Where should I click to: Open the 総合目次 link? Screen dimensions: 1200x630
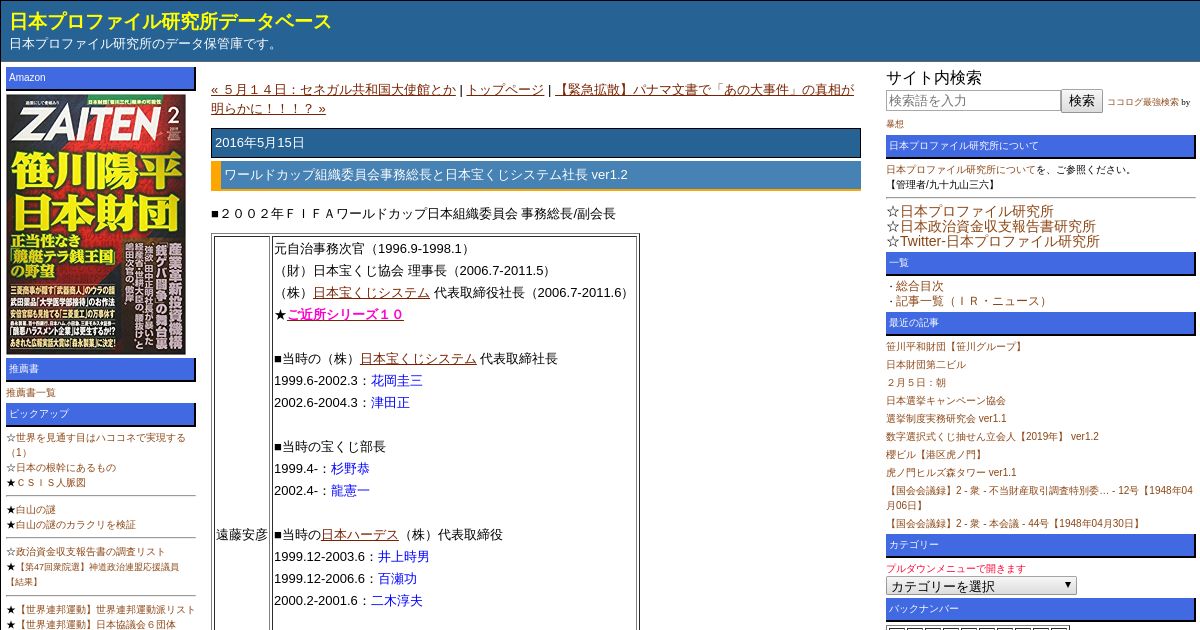point(919,286)
